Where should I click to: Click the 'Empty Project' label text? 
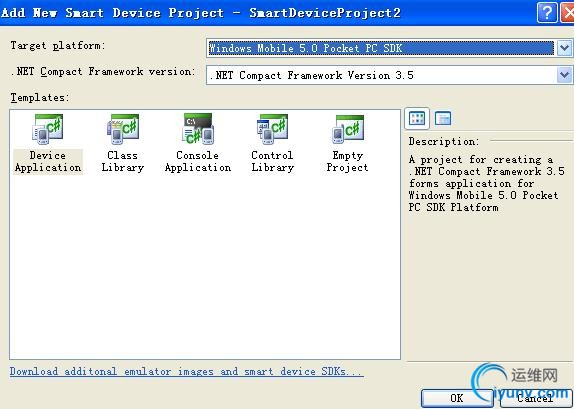point(347,161)
